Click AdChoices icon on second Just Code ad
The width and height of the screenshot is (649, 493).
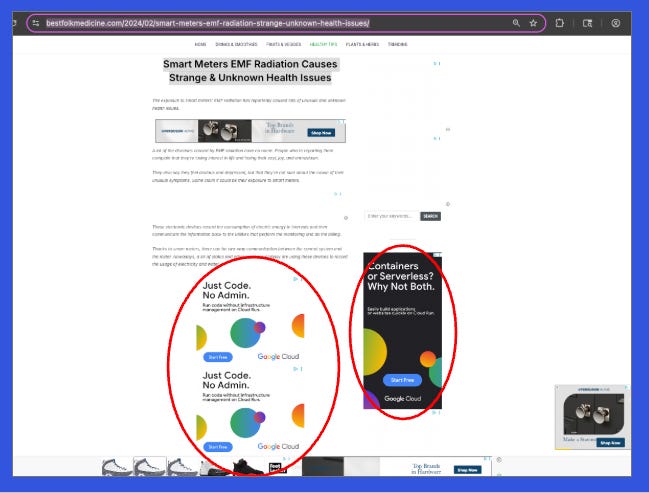tap(298, 369)
